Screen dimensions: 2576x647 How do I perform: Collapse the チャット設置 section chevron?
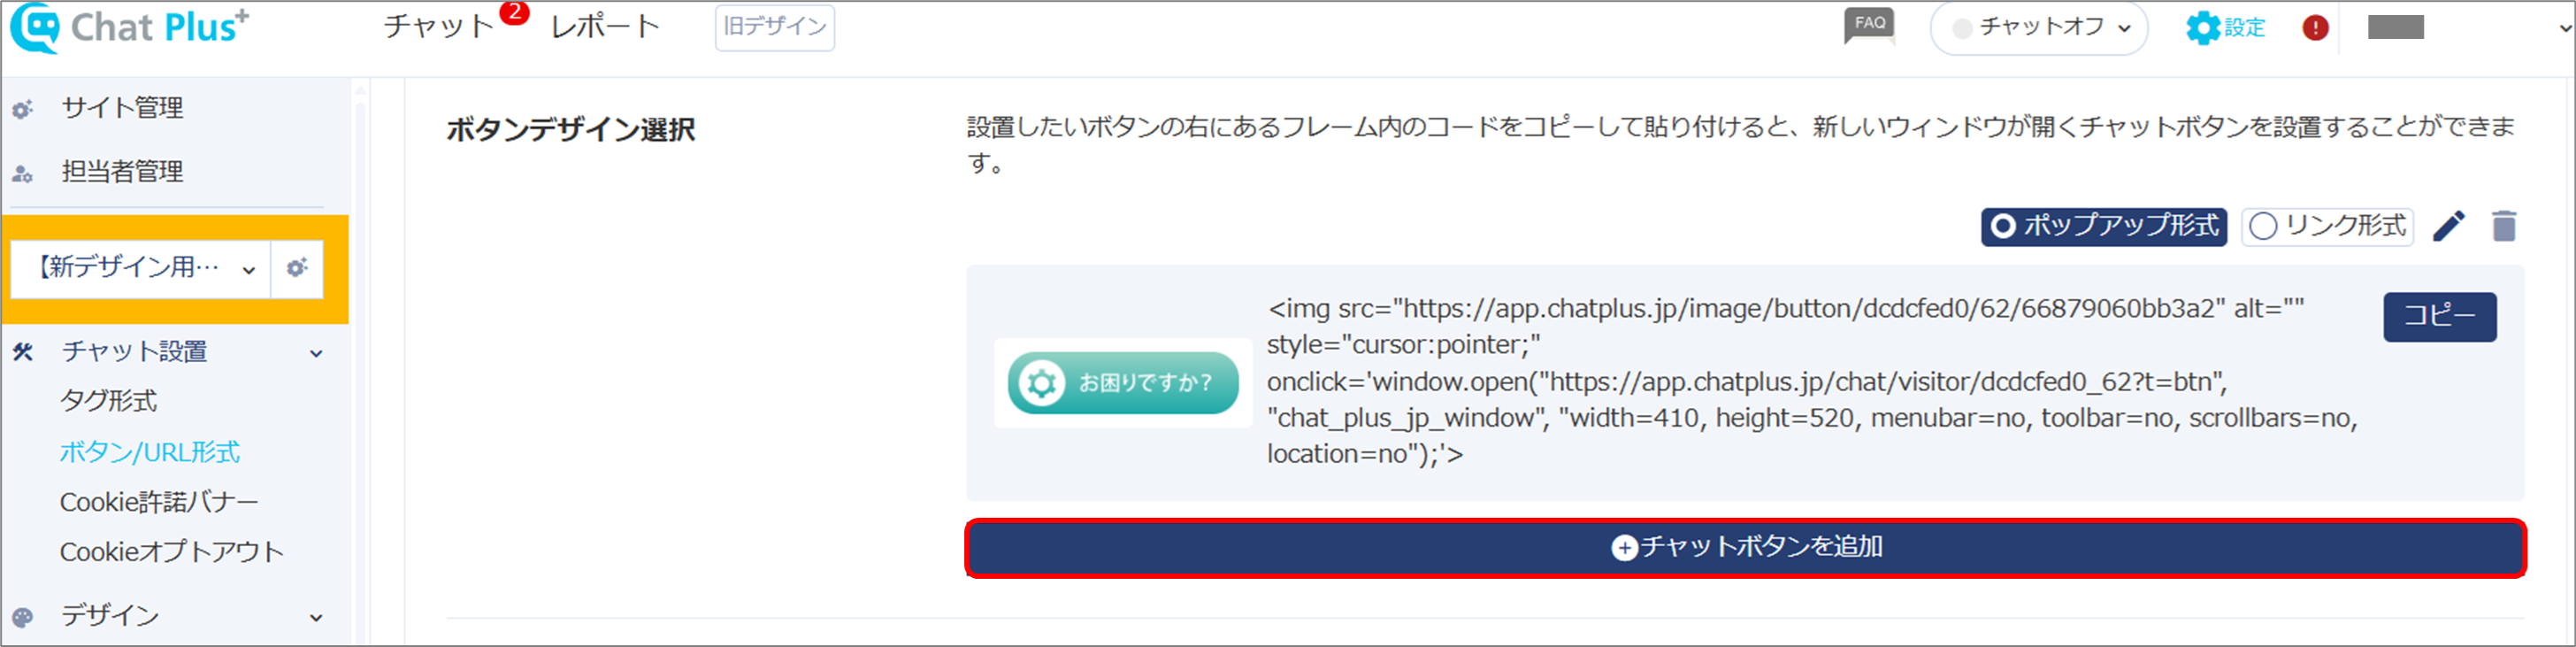click(x=316, y=353)
